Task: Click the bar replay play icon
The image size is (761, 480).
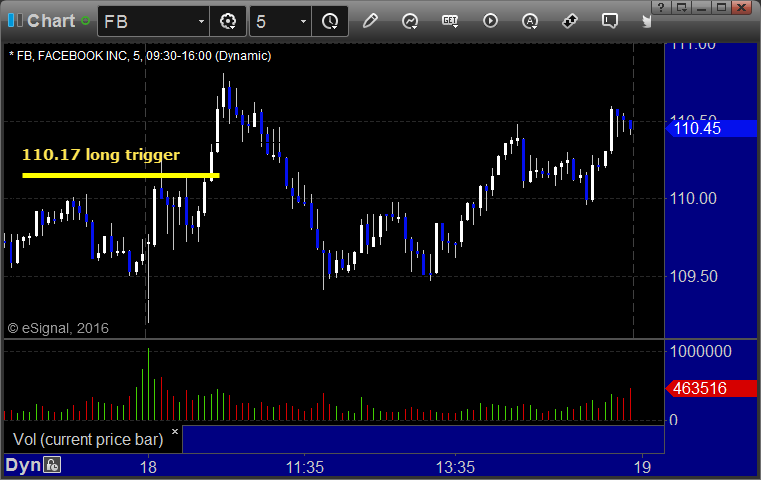Action: tap(490, 21)
